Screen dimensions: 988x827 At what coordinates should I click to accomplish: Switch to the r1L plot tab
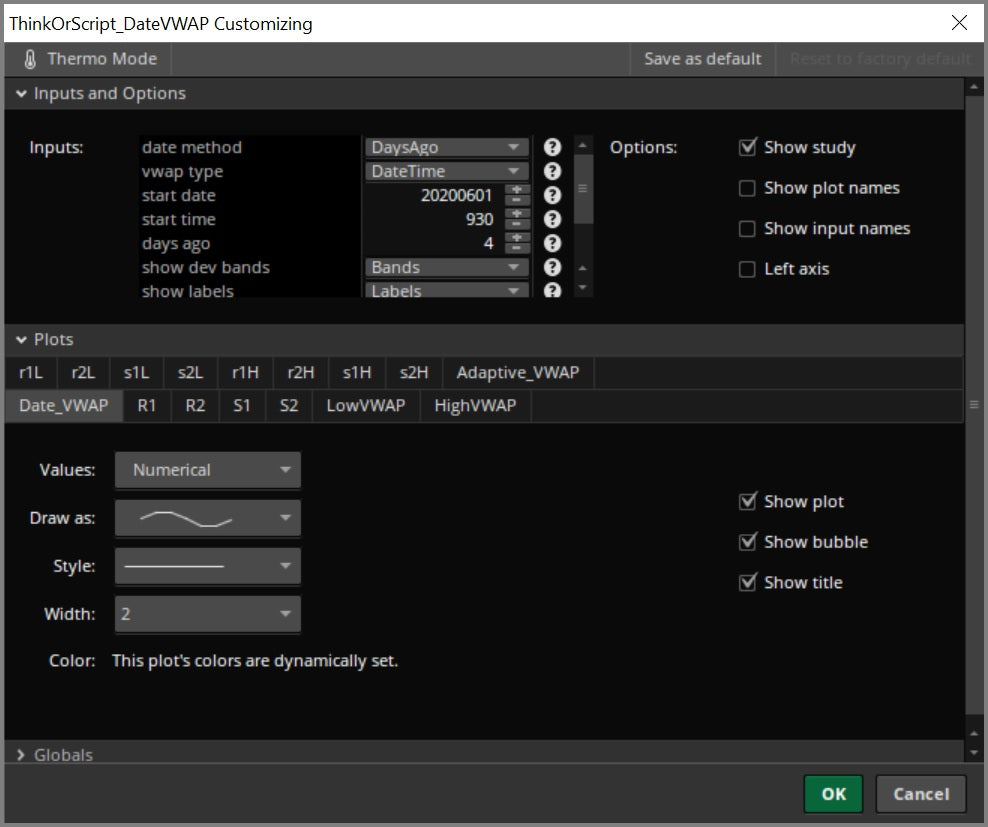[x=31, y=373]
